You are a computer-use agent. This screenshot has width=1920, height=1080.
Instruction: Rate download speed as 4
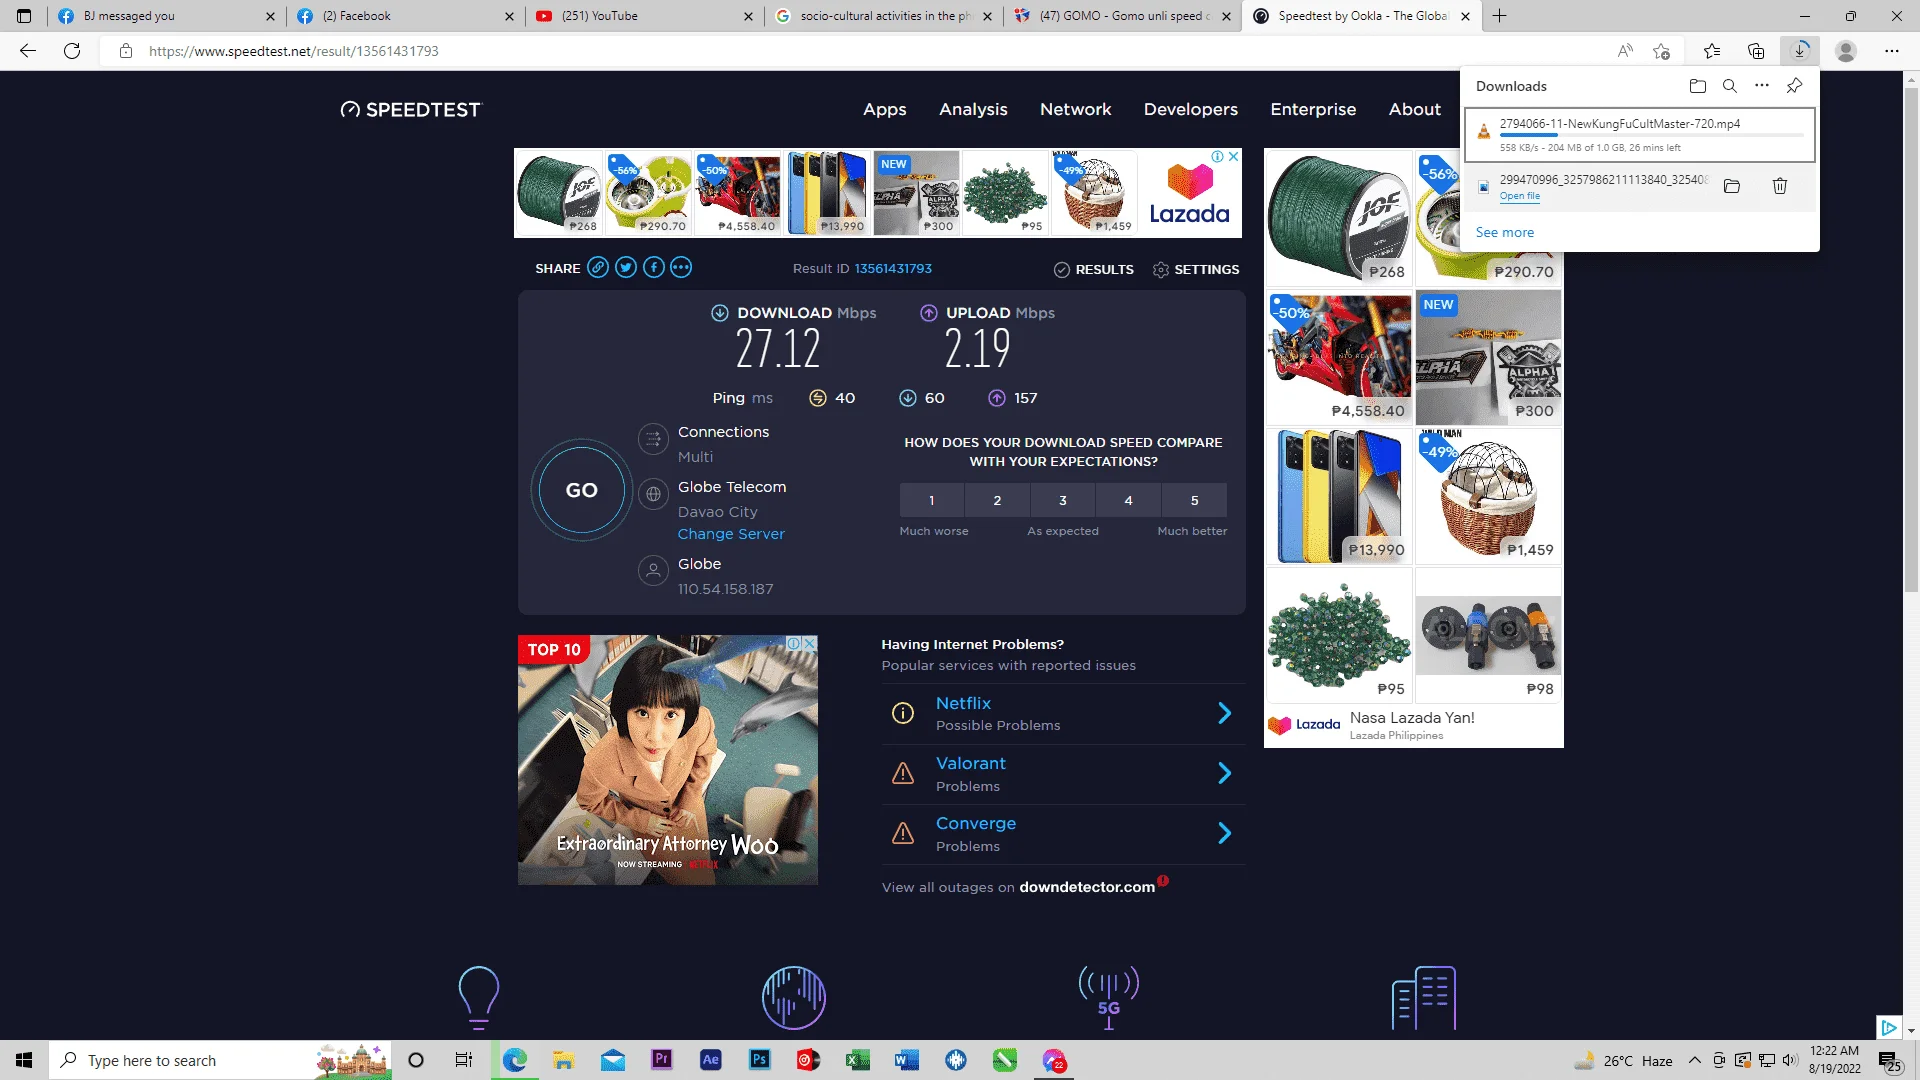tap(1128, 500)
